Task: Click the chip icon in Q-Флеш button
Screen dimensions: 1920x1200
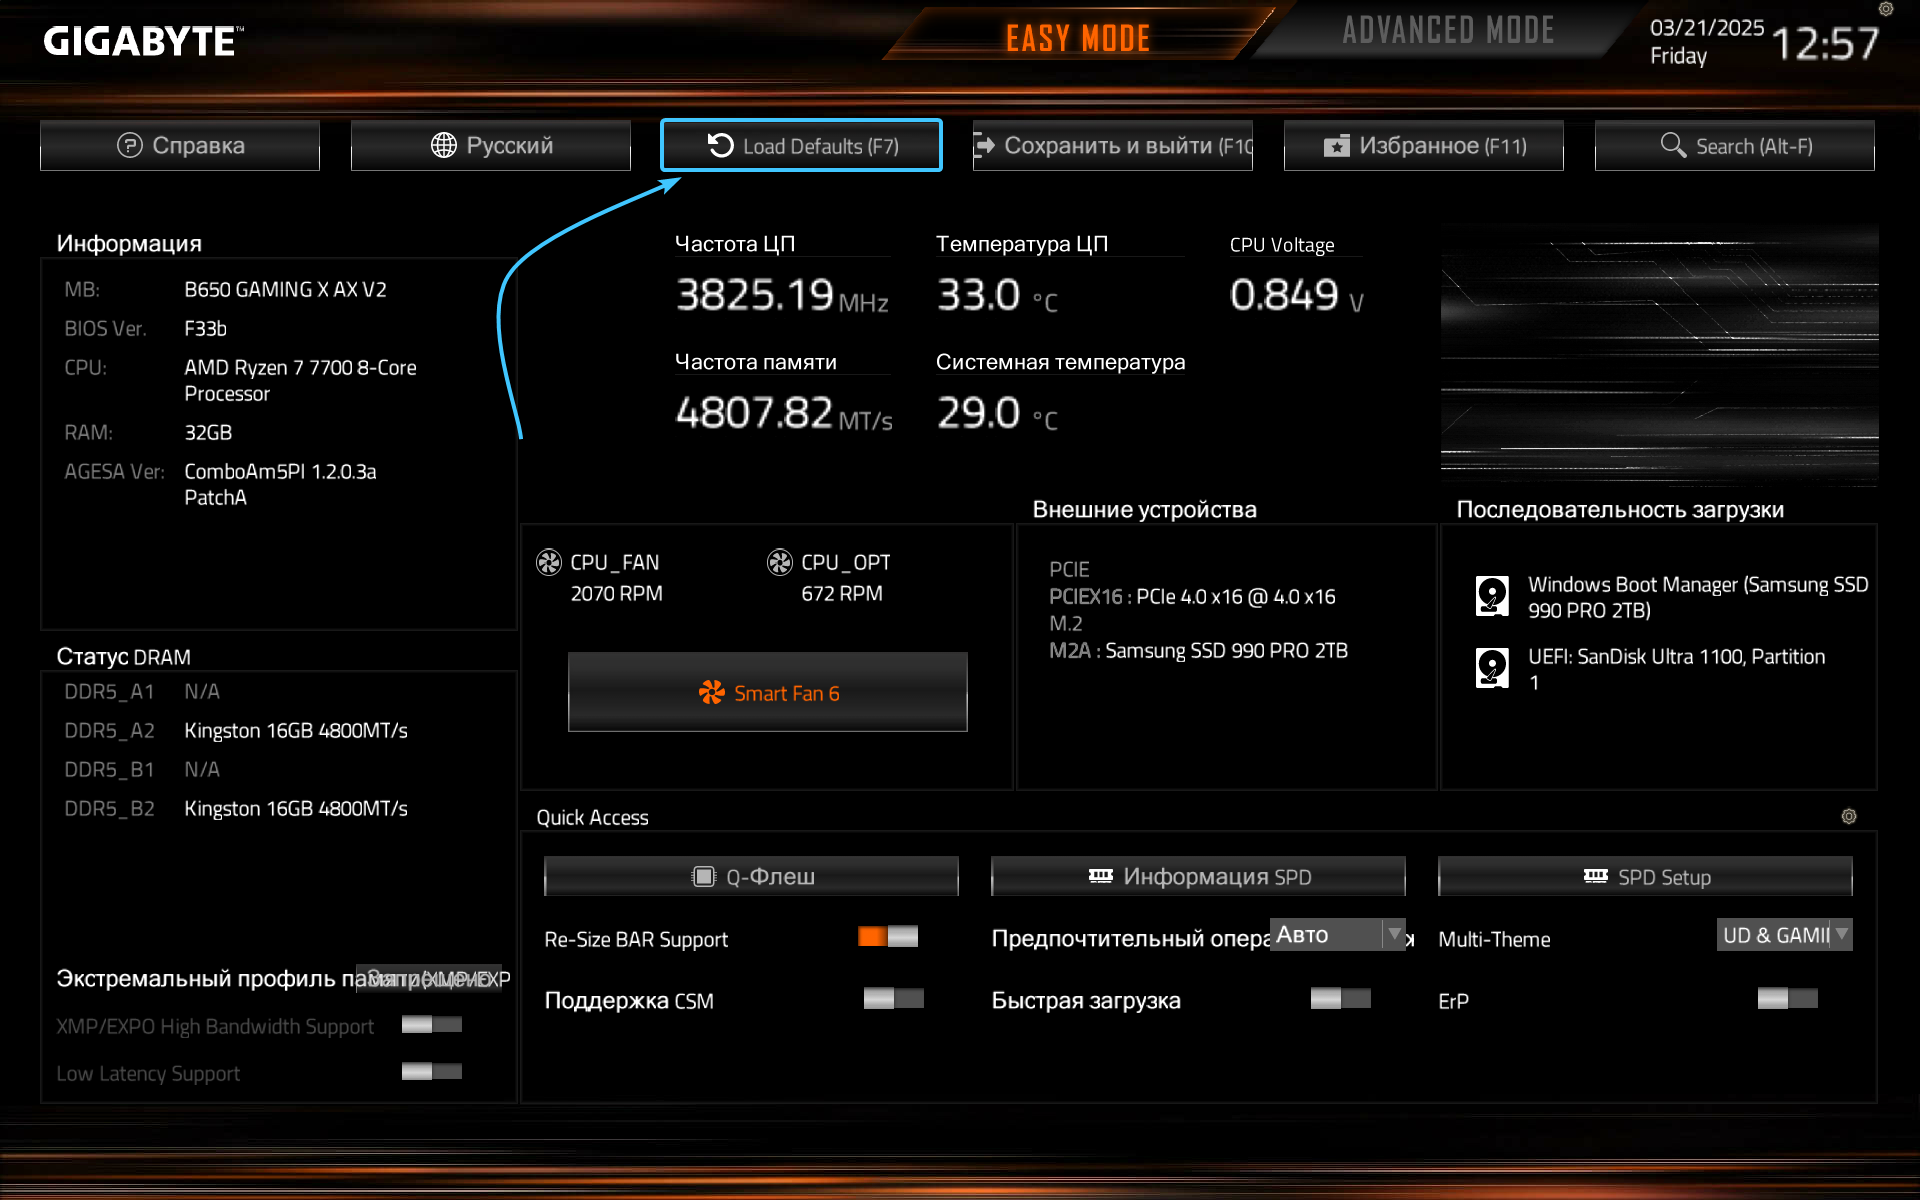Action: click(704, 877)
